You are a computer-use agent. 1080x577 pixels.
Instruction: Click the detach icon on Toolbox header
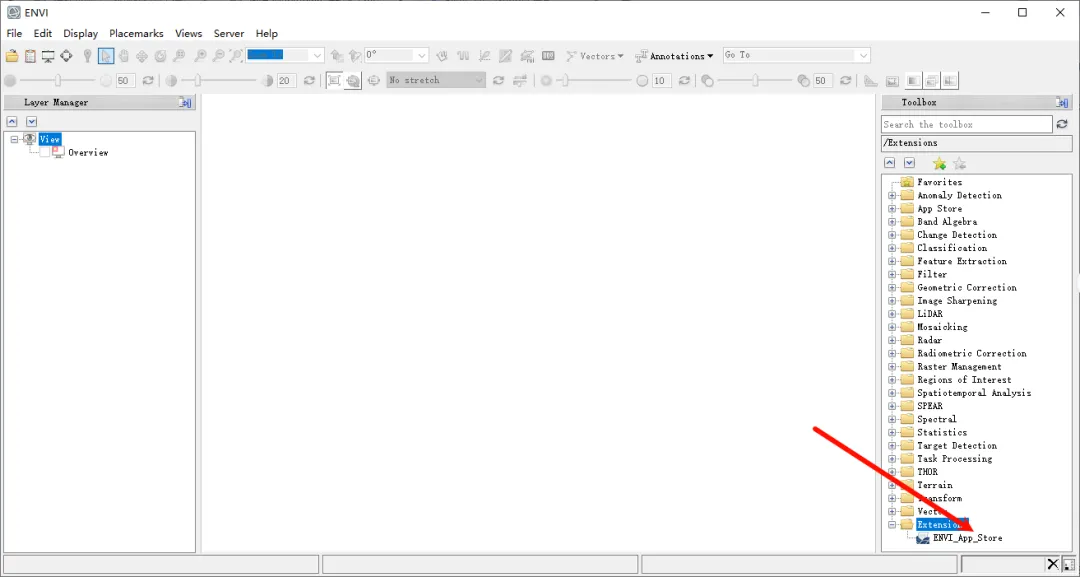click(x=1062, y=102)
